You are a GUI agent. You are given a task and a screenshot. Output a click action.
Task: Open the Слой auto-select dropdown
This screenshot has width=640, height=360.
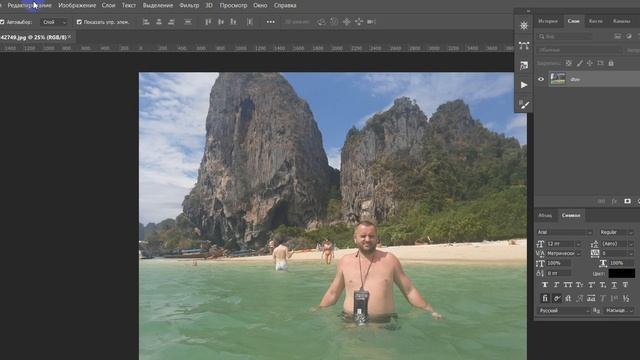click(54, 22)
